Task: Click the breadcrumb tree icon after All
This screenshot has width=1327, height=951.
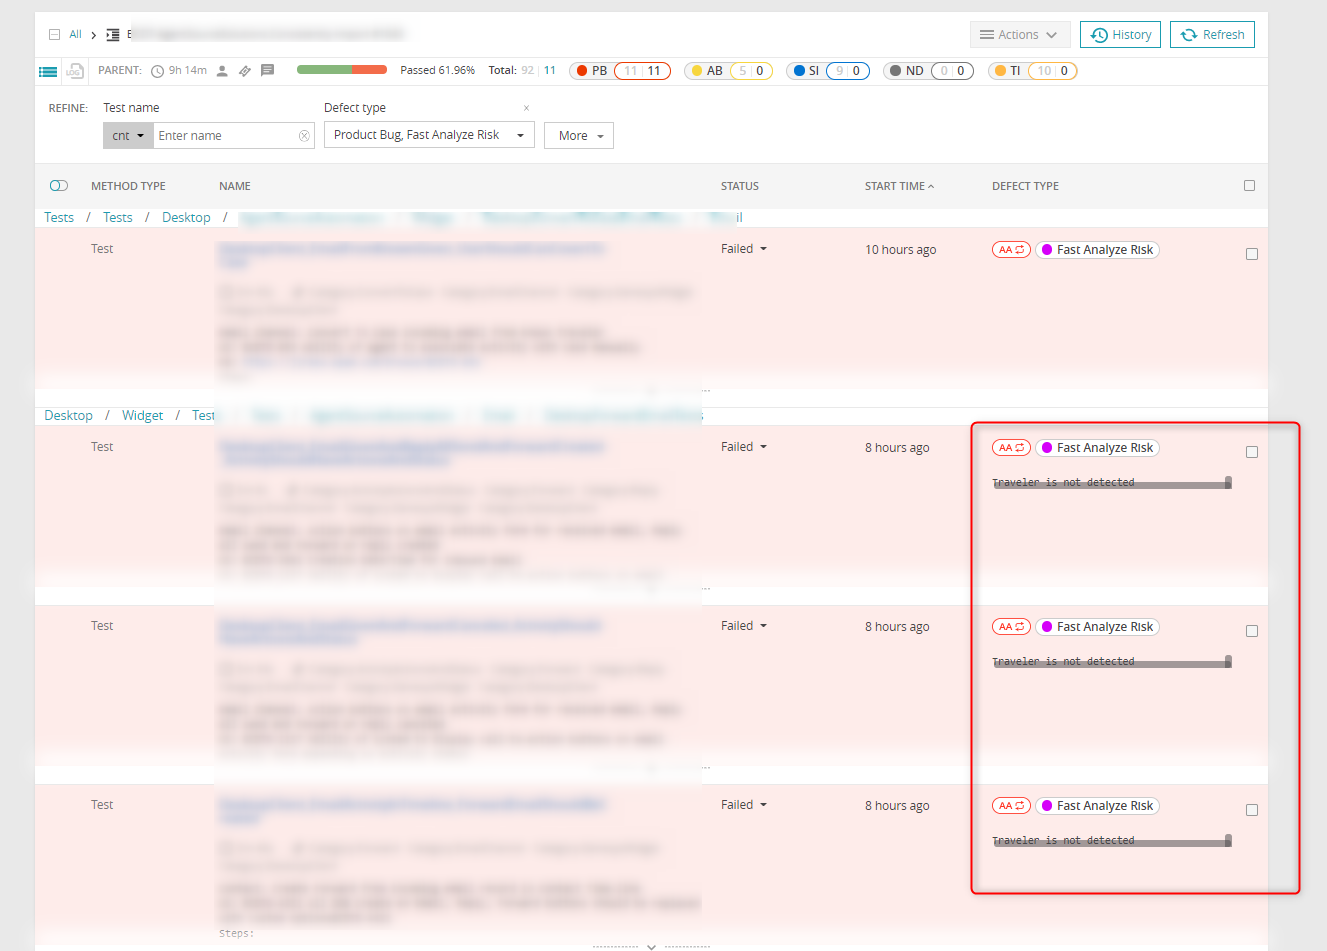Action: [x=113, y=35]
